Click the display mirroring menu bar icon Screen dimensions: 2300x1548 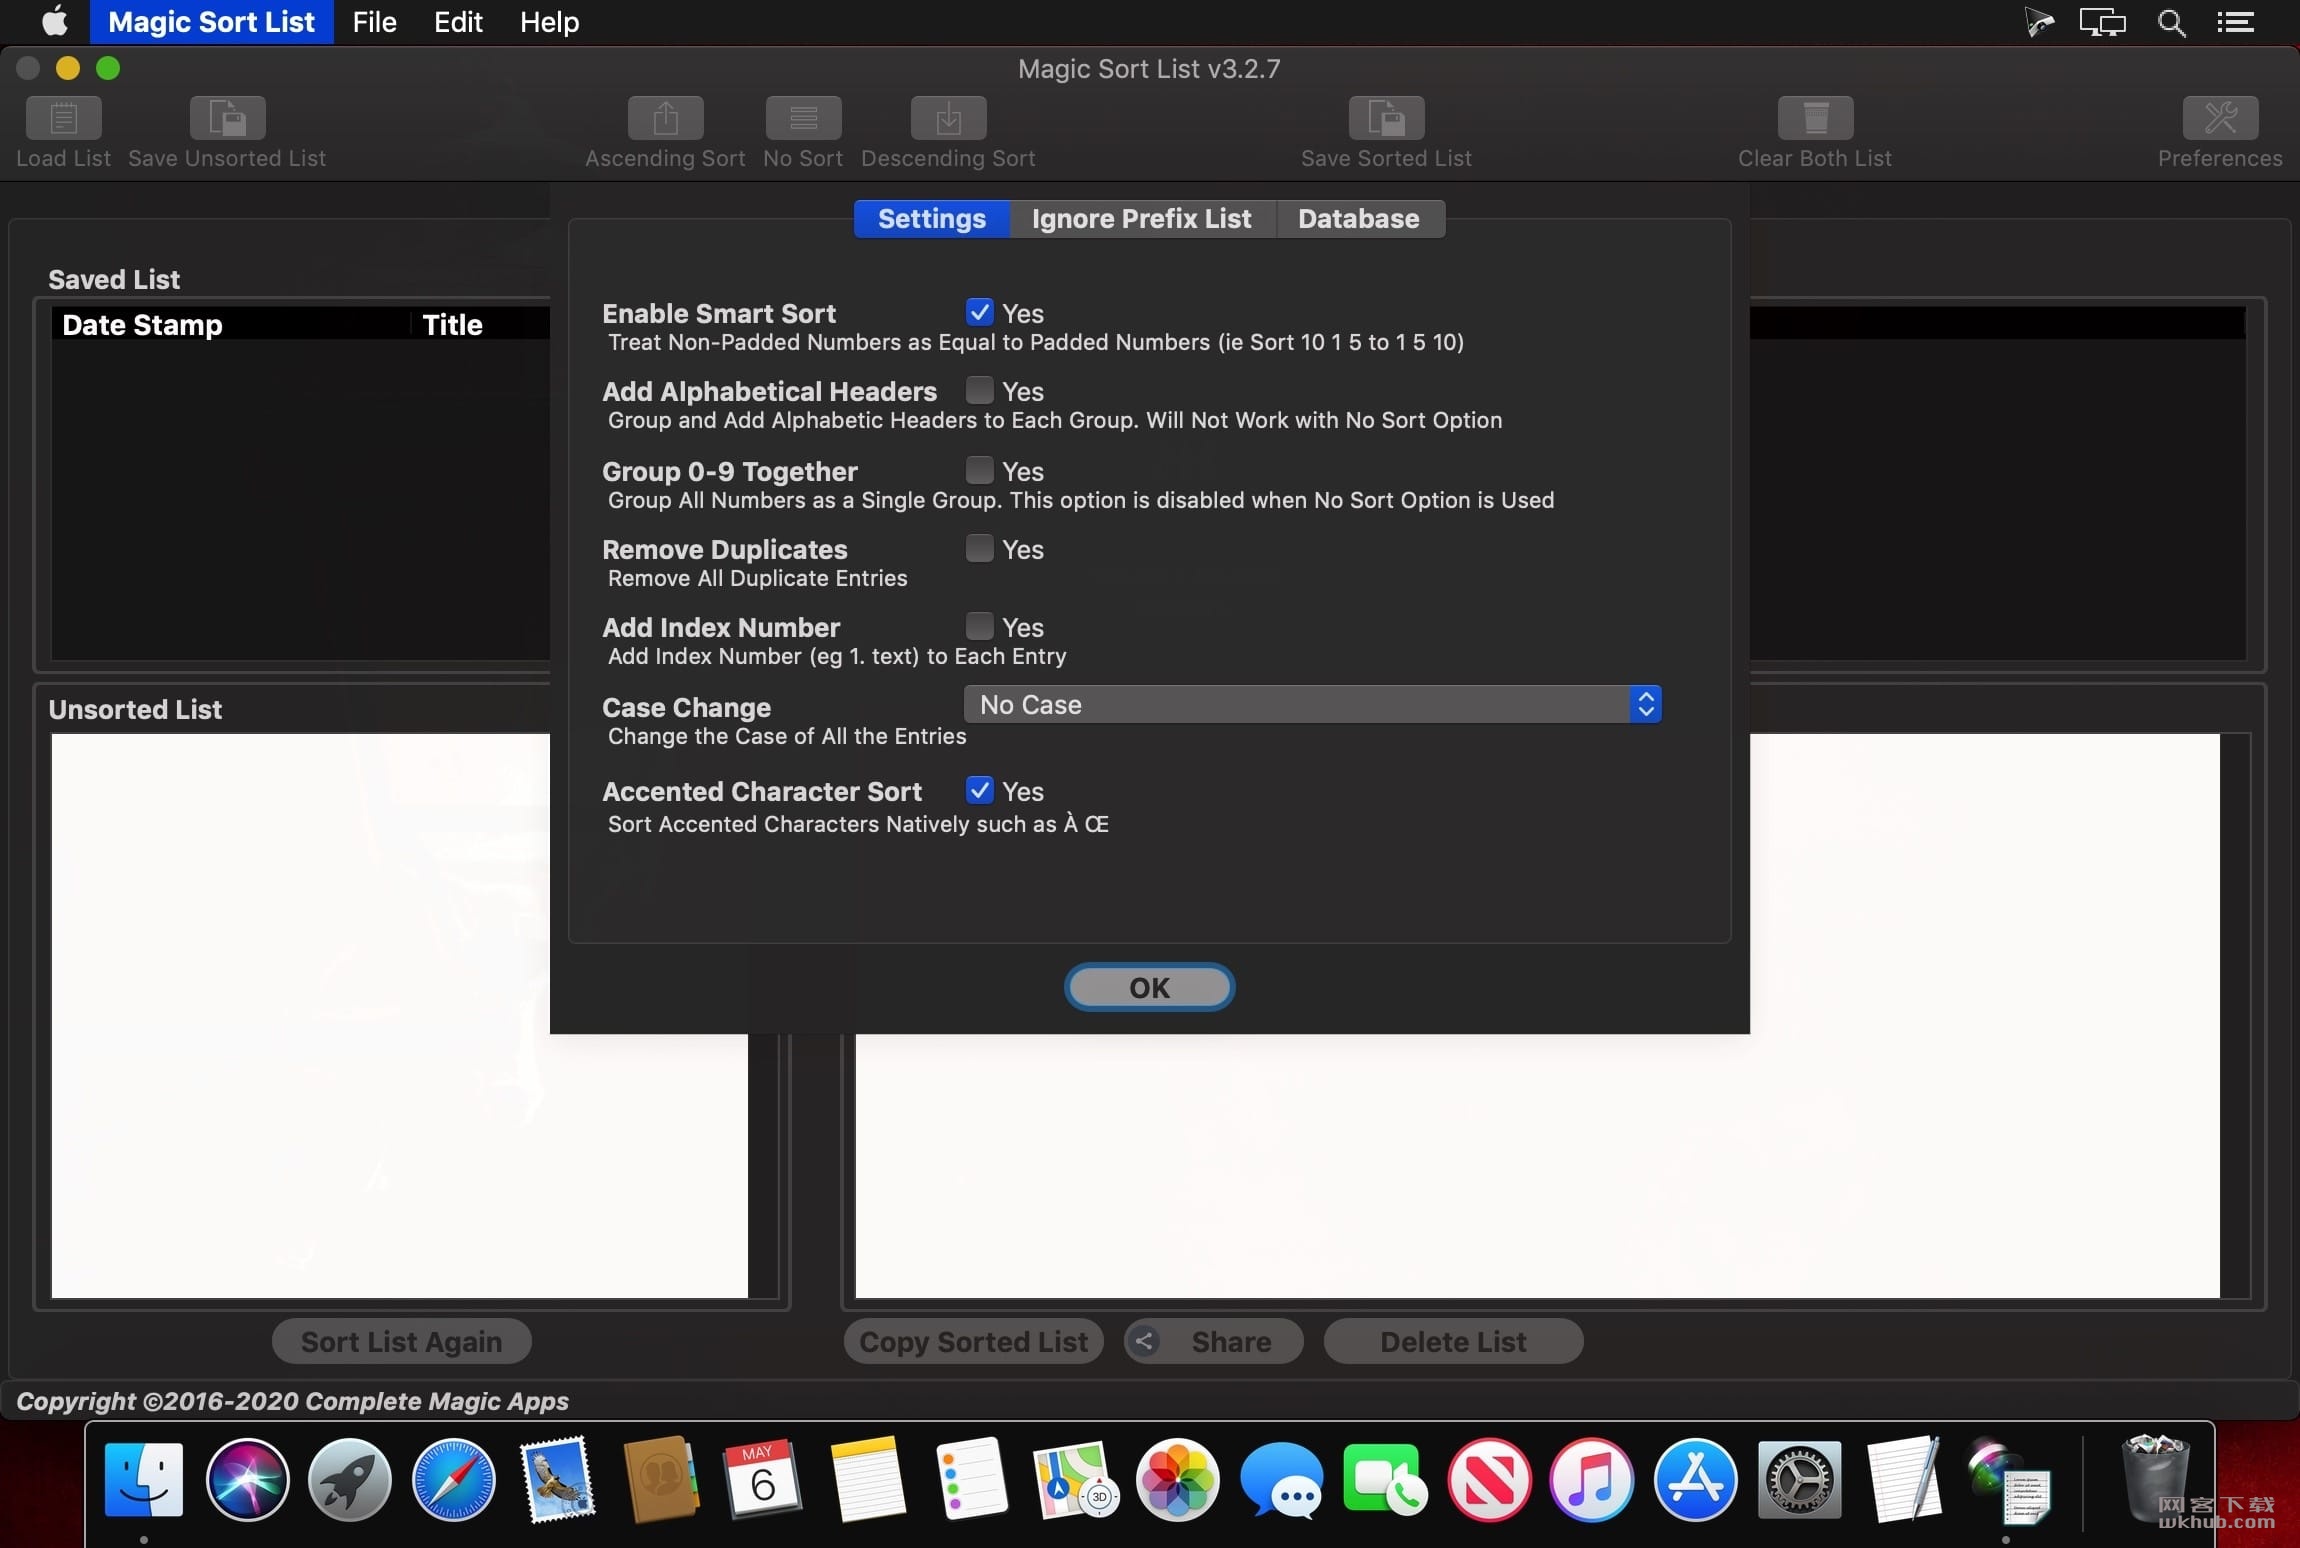pos(2102,22)
